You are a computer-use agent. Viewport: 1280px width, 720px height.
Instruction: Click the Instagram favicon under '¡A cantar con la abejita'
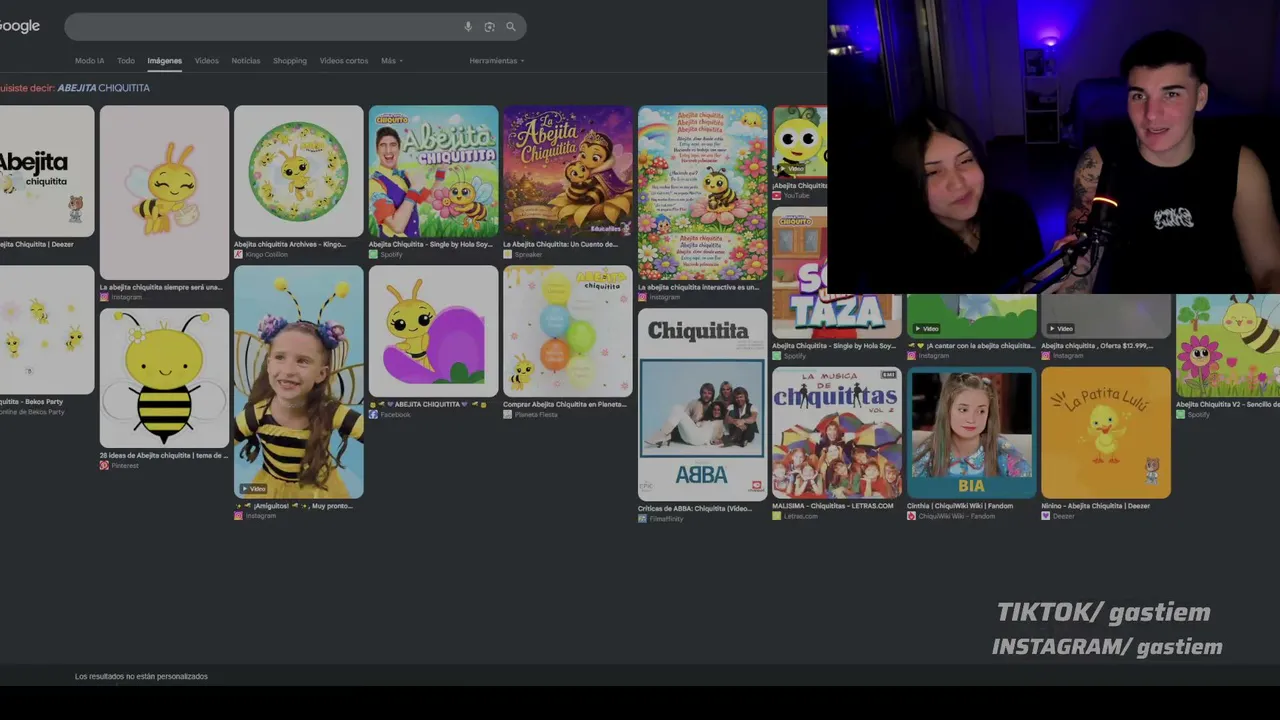pos(911,356)
